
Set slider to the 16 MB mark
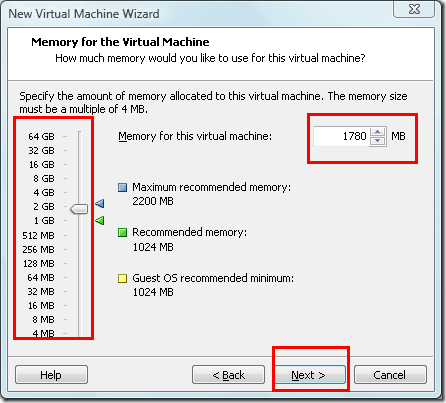tap(80, 306)
